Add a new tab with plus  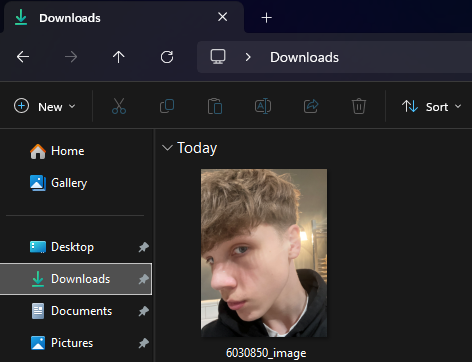266,18
